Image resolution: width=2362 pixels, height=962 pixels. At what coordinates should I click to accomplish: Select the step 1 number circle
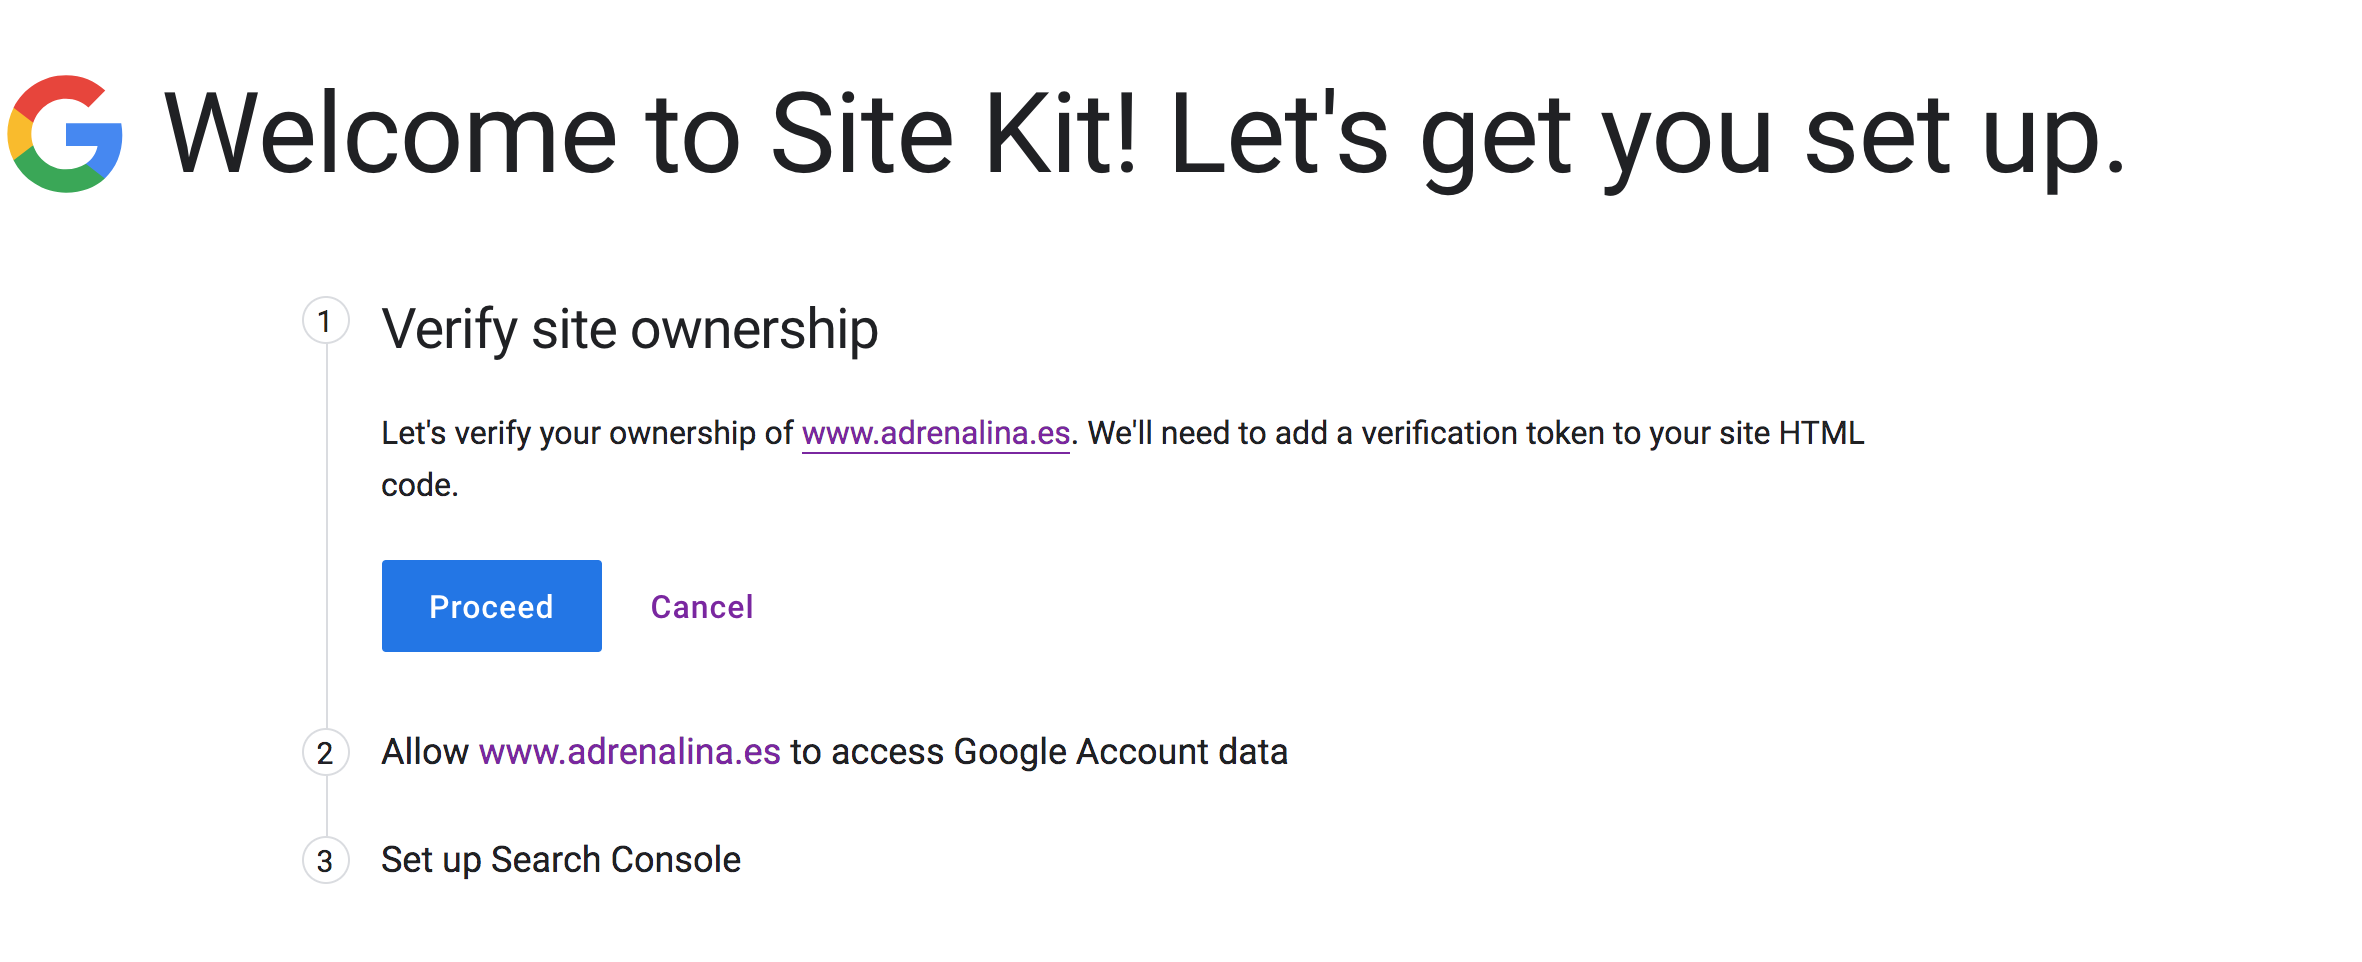325,321
